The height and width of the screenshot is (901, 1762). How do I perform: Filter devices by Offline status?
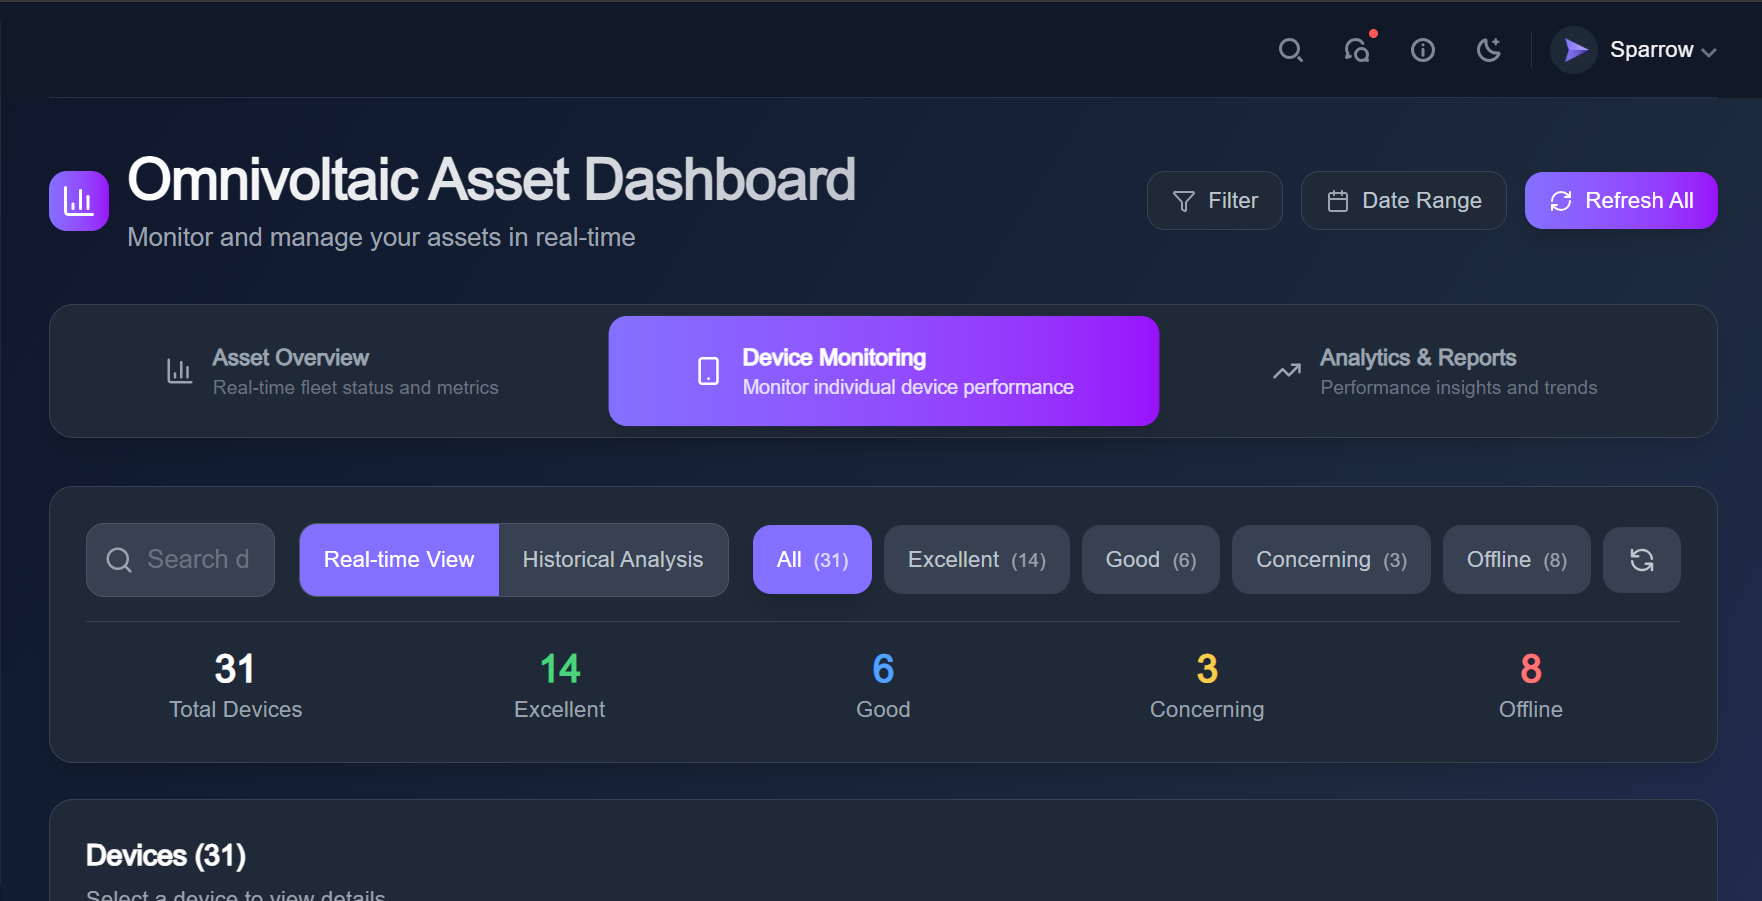point(1515,560)
